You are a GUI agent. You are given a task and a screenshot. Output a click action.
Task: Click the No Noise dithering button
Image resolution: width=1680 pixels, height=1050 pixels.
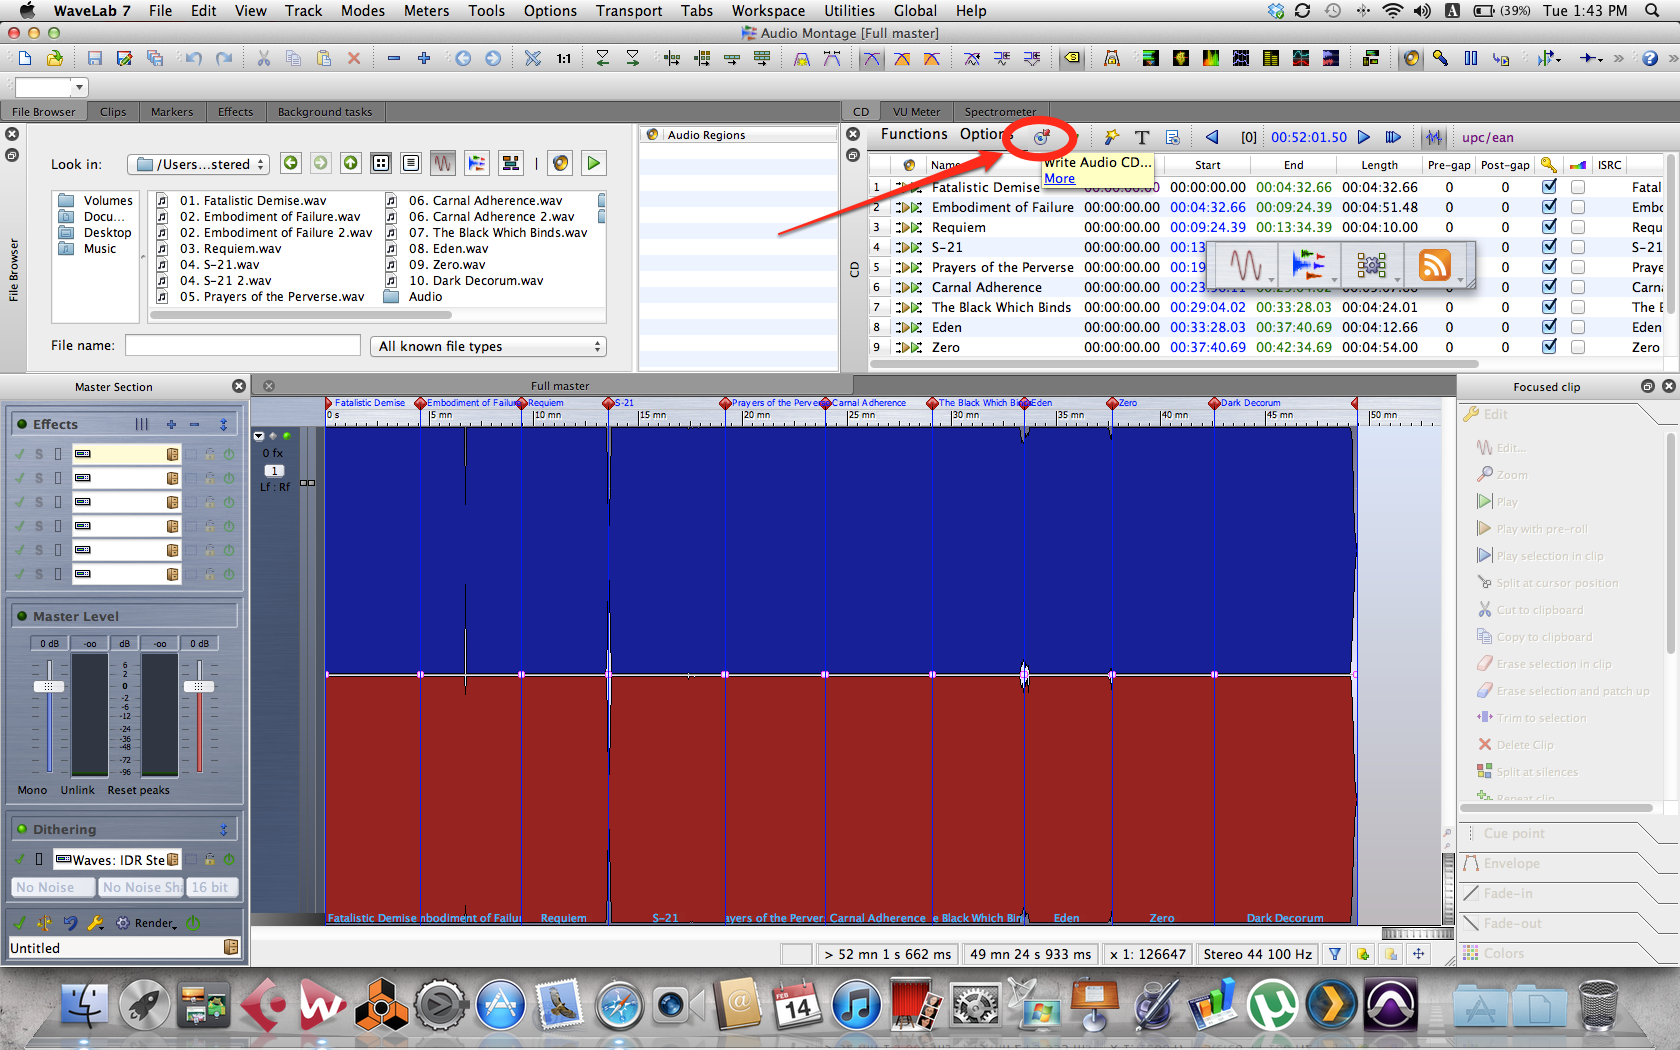54,887
